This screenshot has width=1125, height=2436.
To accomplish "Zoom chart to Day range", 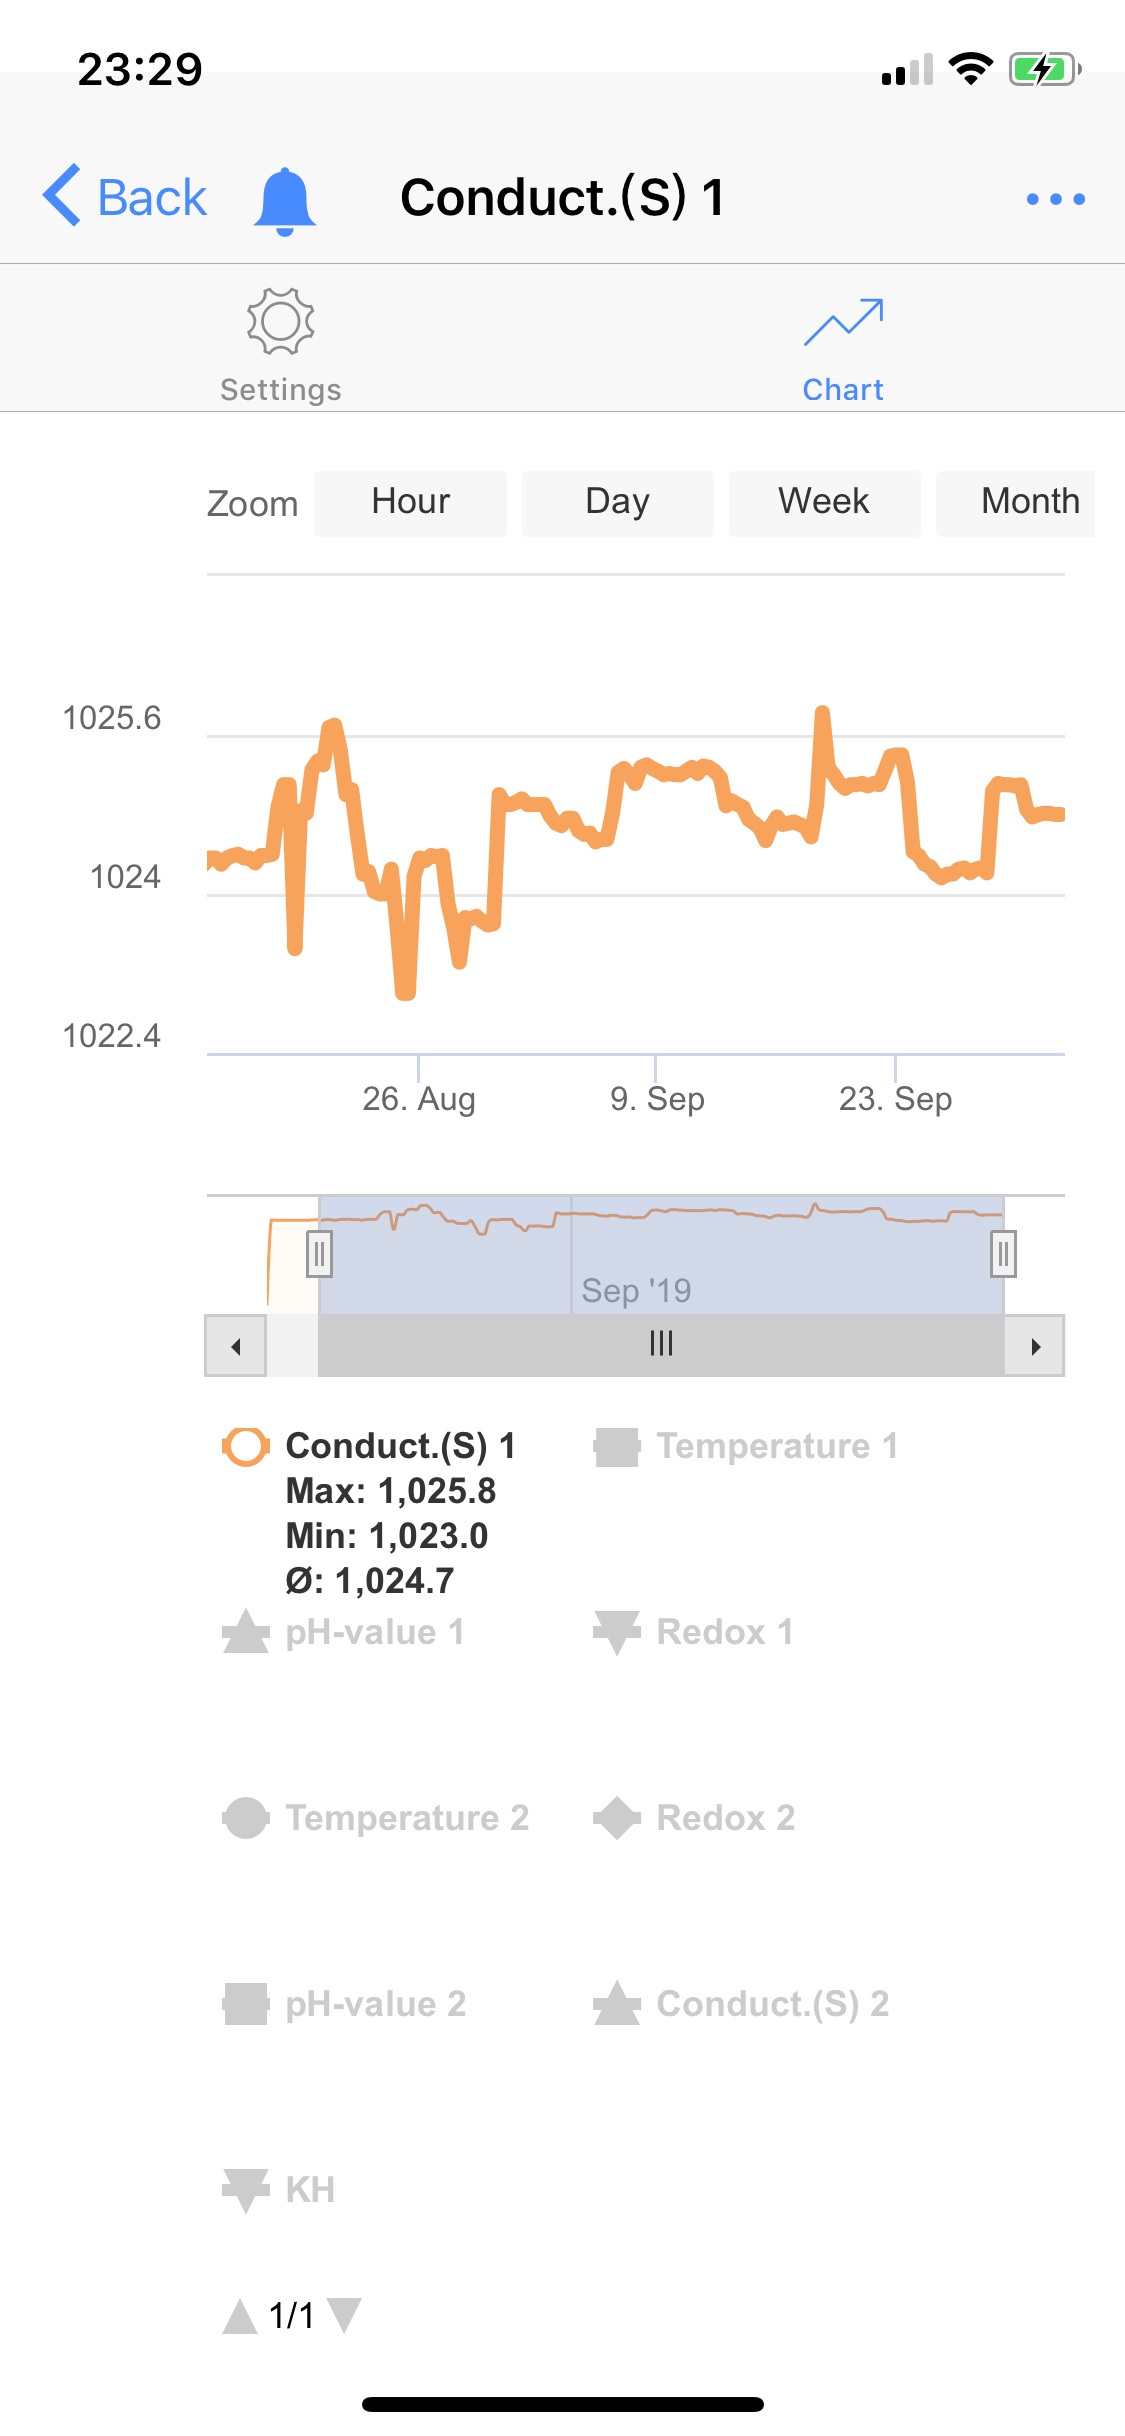I will [617, 503].
